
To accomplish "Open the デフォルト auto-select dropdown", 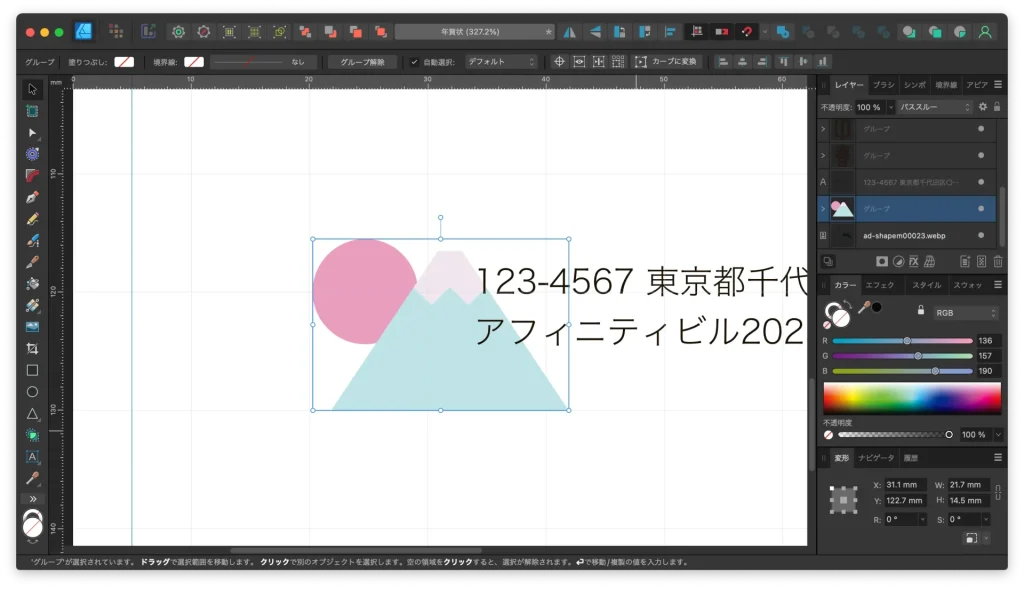I will 501,61.
